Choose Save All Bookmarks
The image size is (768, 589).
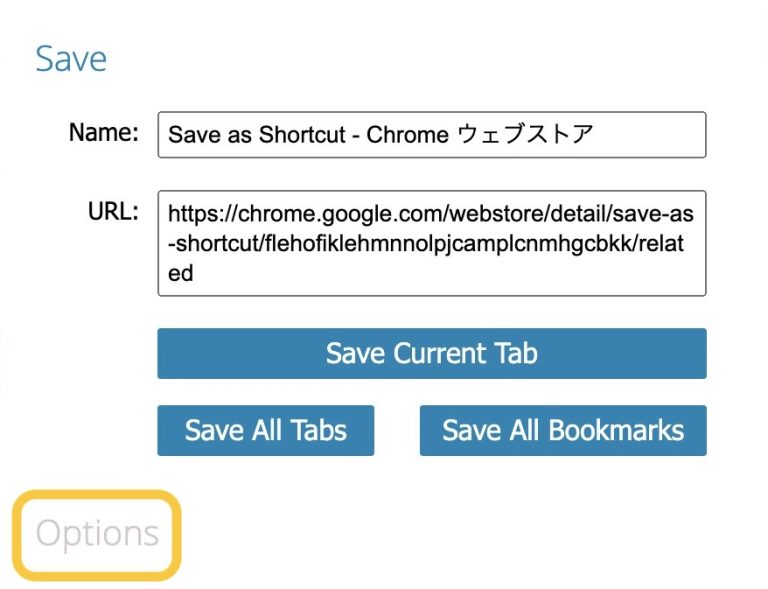pos(563,430)
